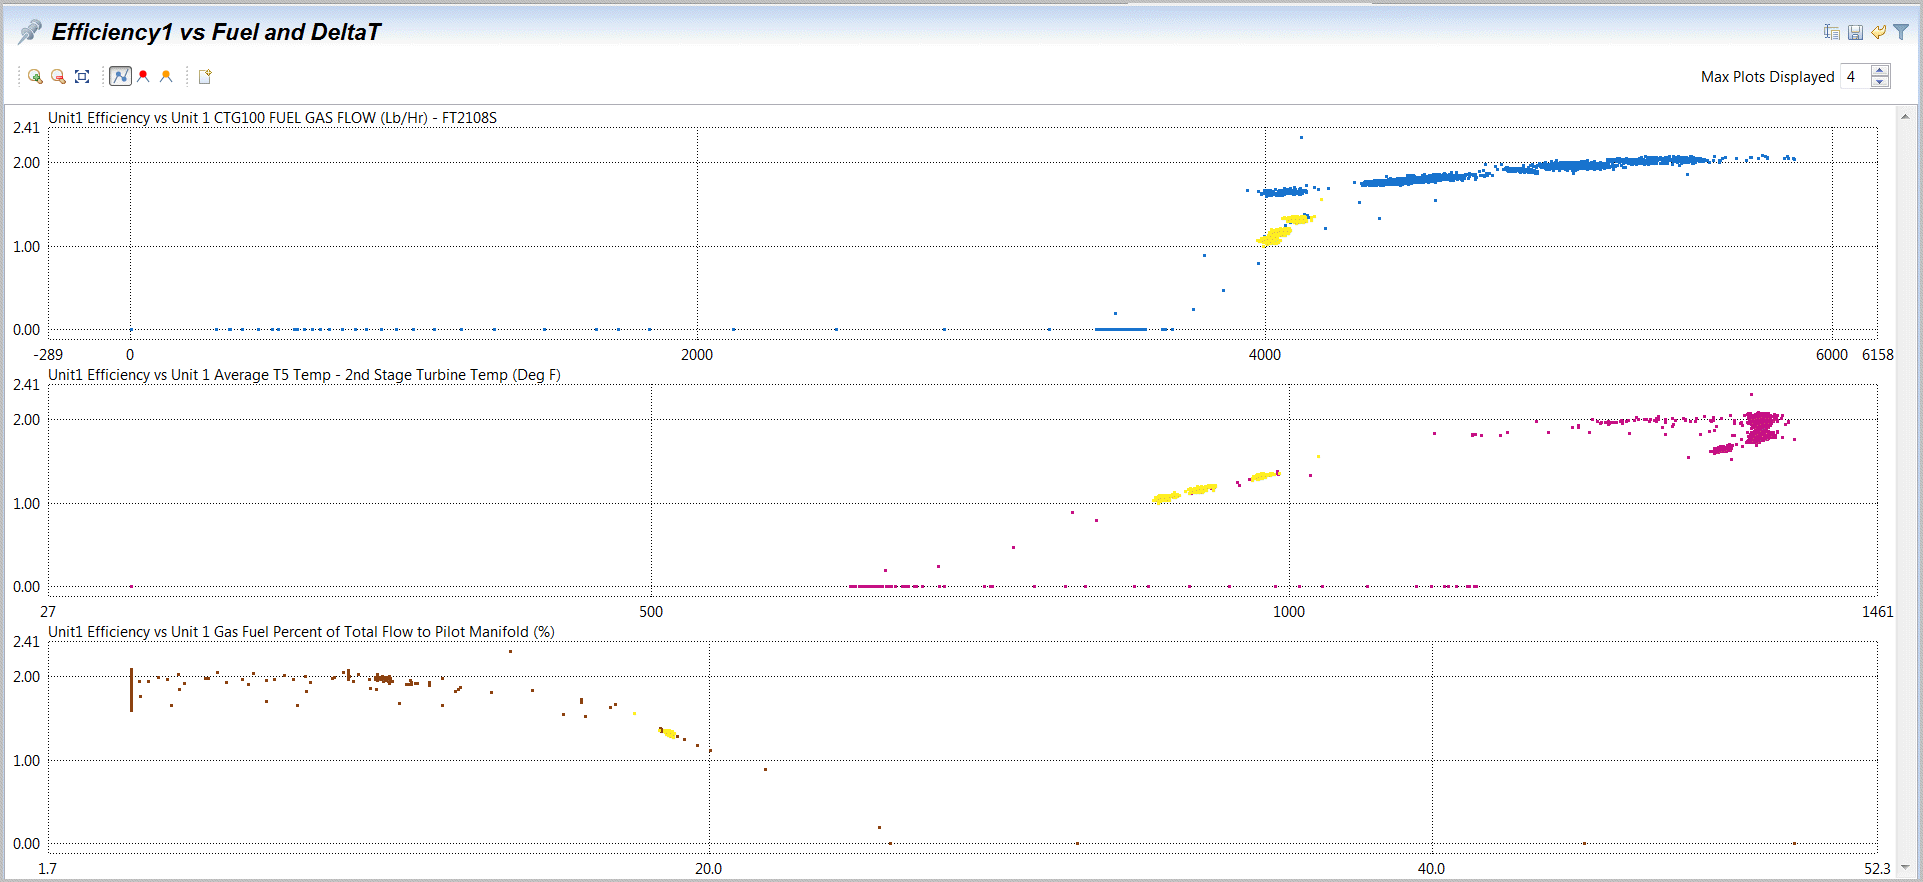The height and width of the screenshot is (882, 1923).
Task: Click the text layout properties icon
Action: (1831, 32)
